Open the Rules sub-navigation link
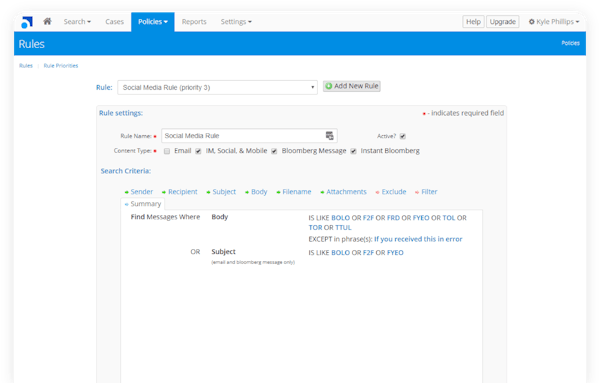Image resolution: width=600 pixels, height=383 pixels. [26, 66]
